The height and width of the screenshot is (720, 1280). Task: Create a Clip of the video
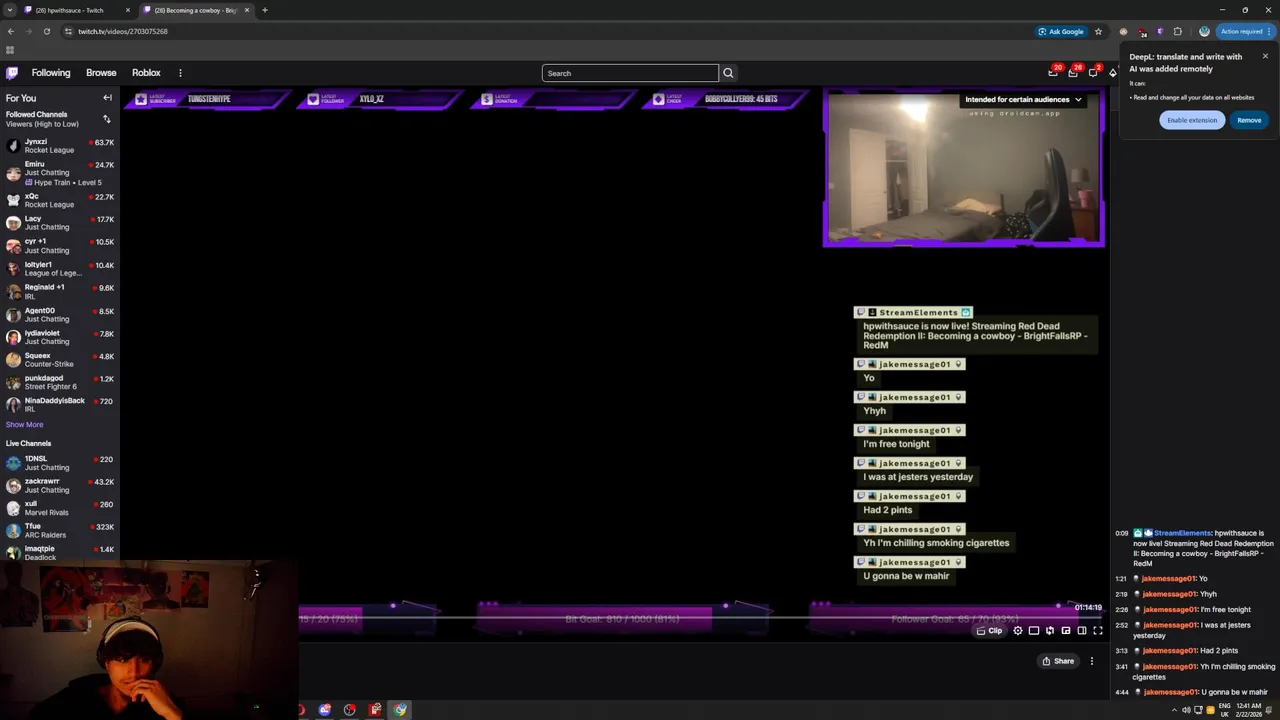coord(990,631)
